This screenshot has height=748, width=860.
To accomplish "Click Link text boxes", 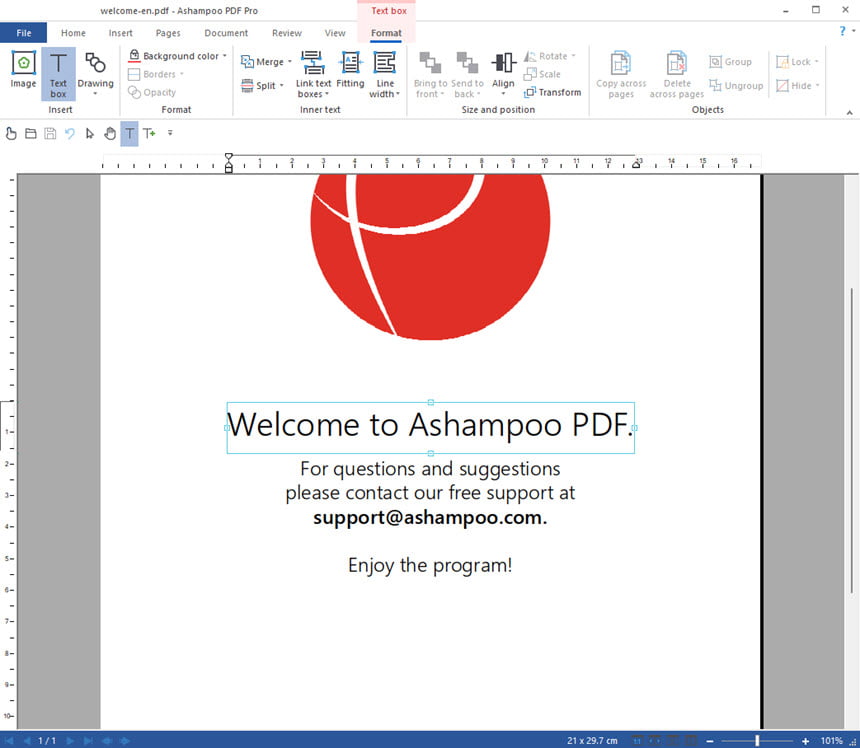I will point(313,75).
